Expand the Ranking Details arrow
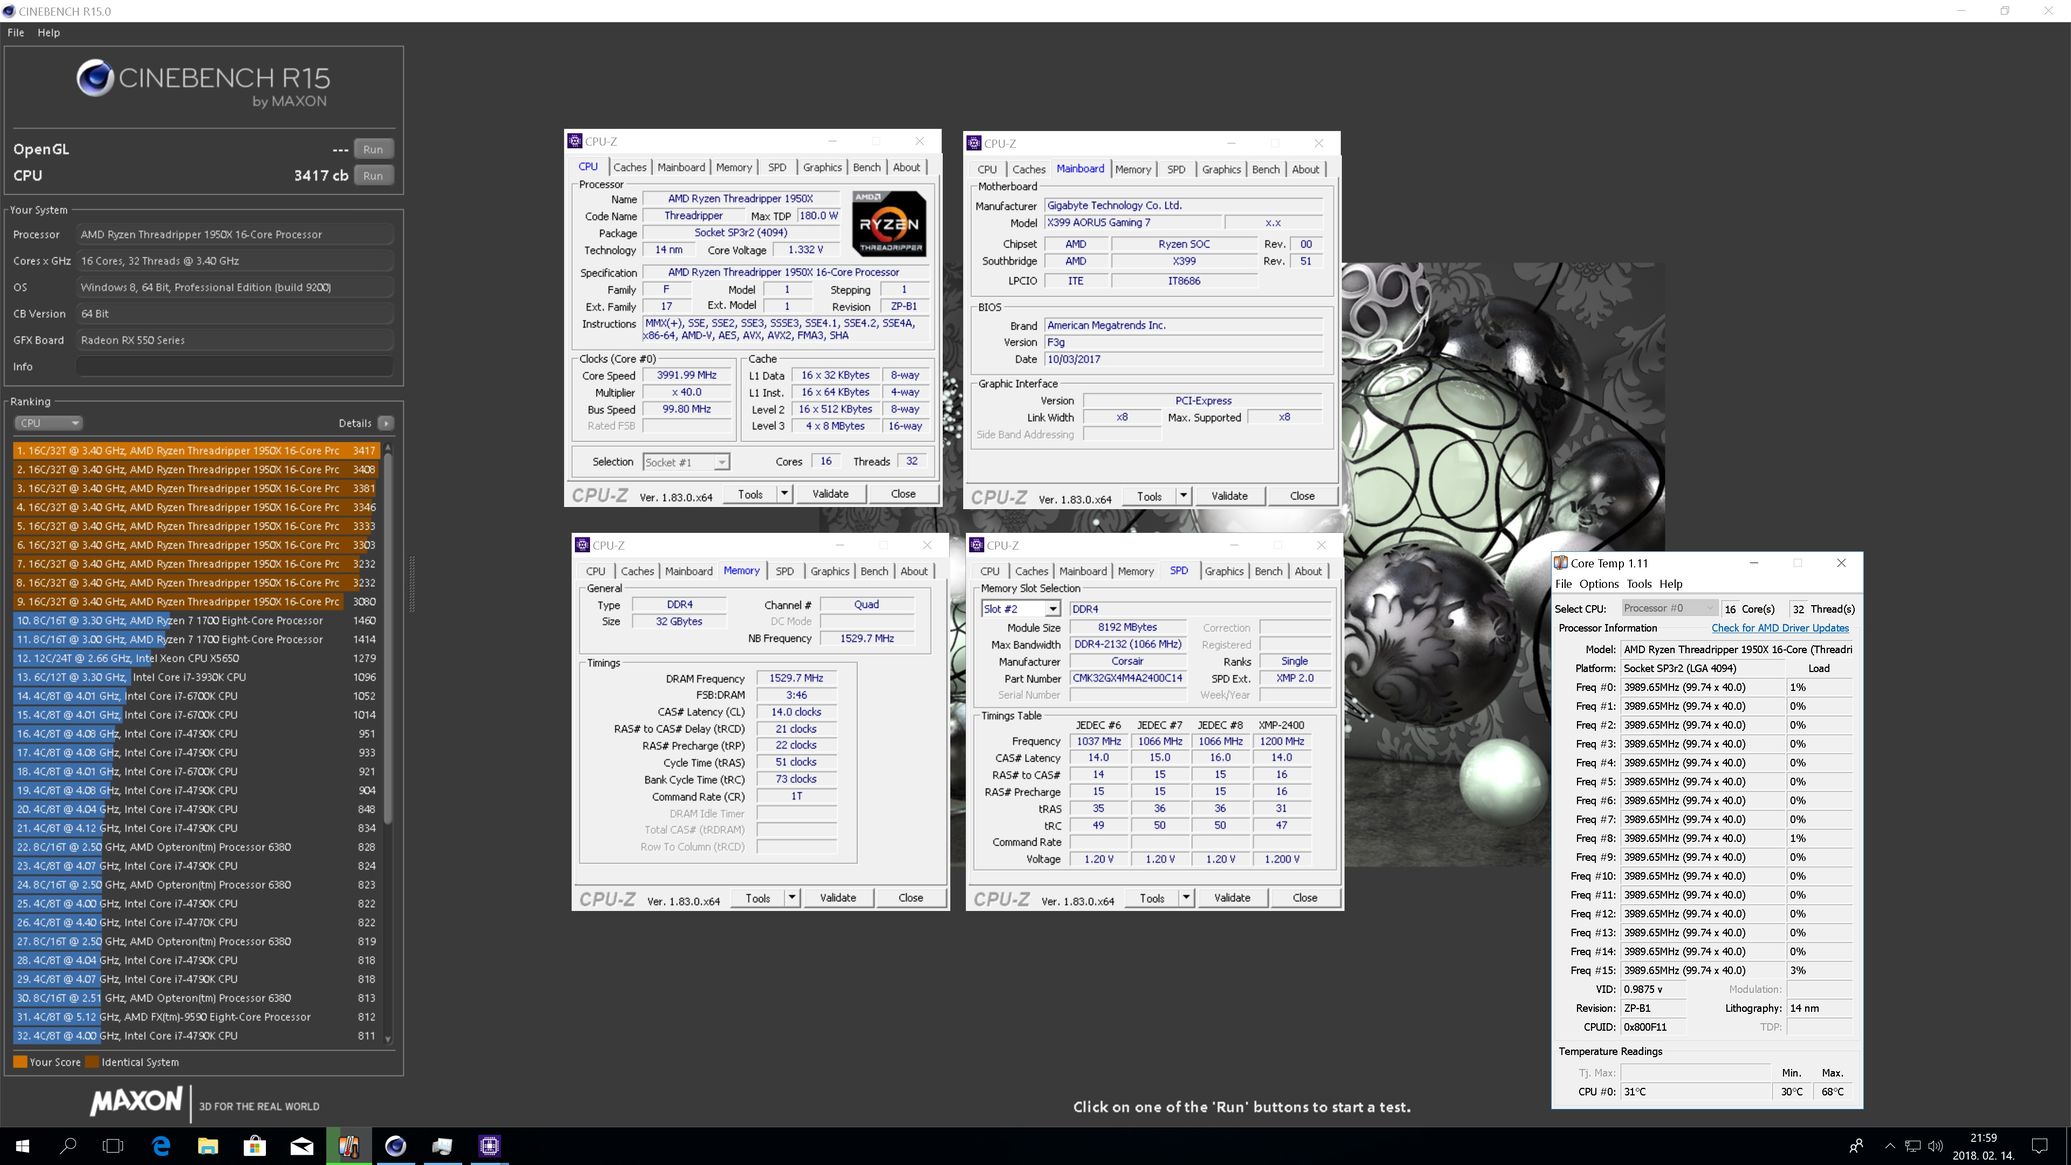 386,423
